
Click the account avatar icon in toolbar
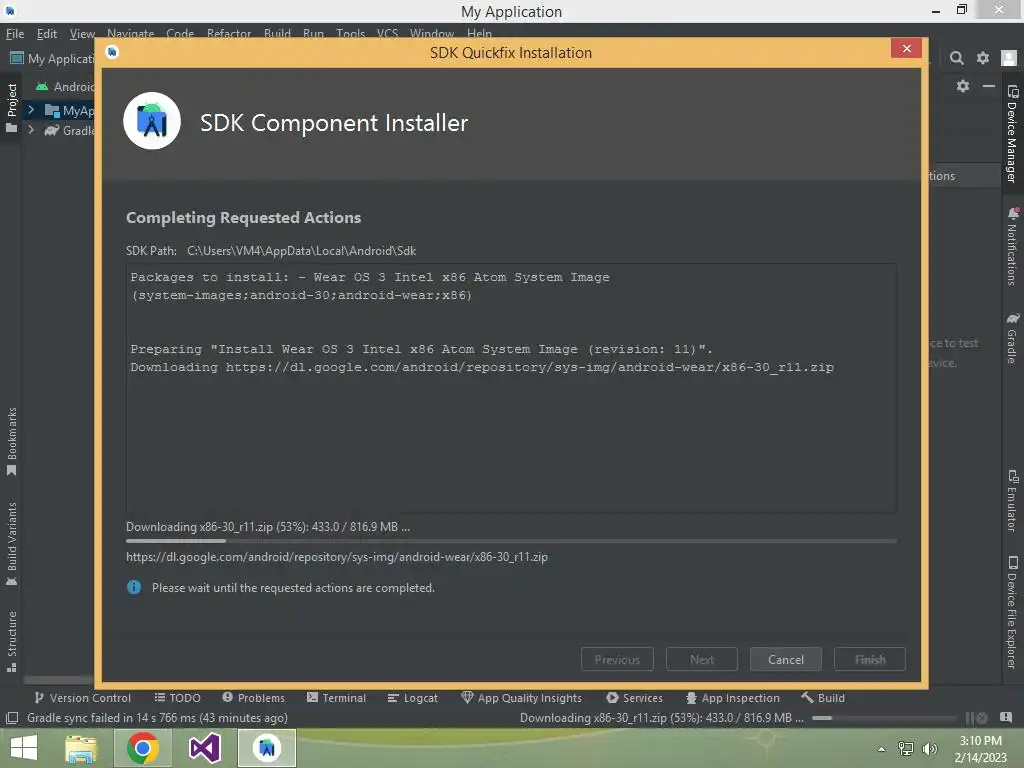click(x=1008, y=58)
